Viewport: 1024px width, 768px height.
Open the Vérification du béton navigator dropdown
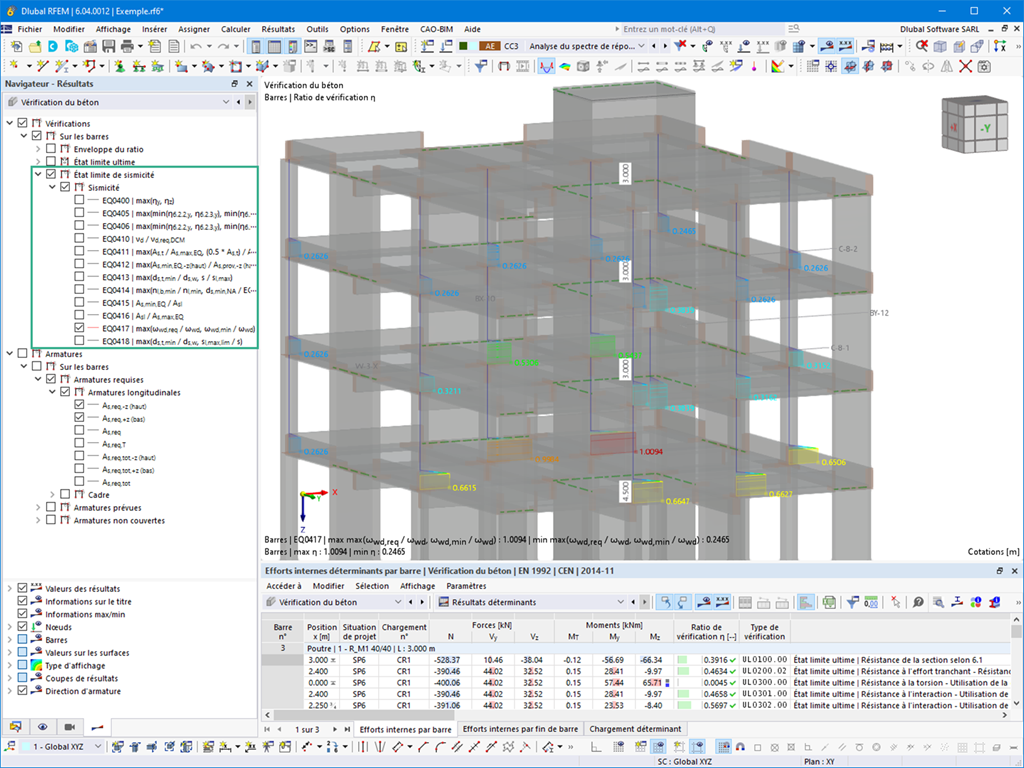(x=226, y=102)
